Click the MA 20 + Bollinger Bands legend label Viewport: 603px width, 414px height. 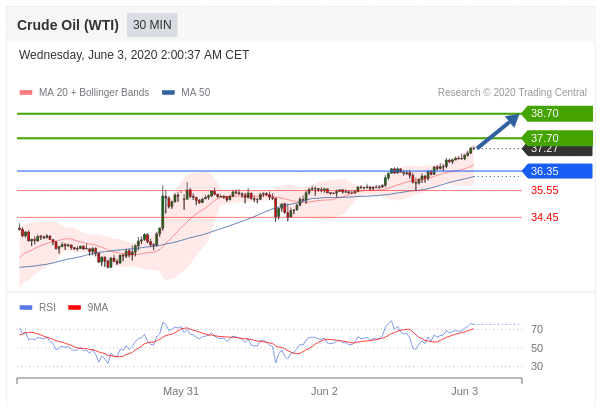click(x=94, y=93)
